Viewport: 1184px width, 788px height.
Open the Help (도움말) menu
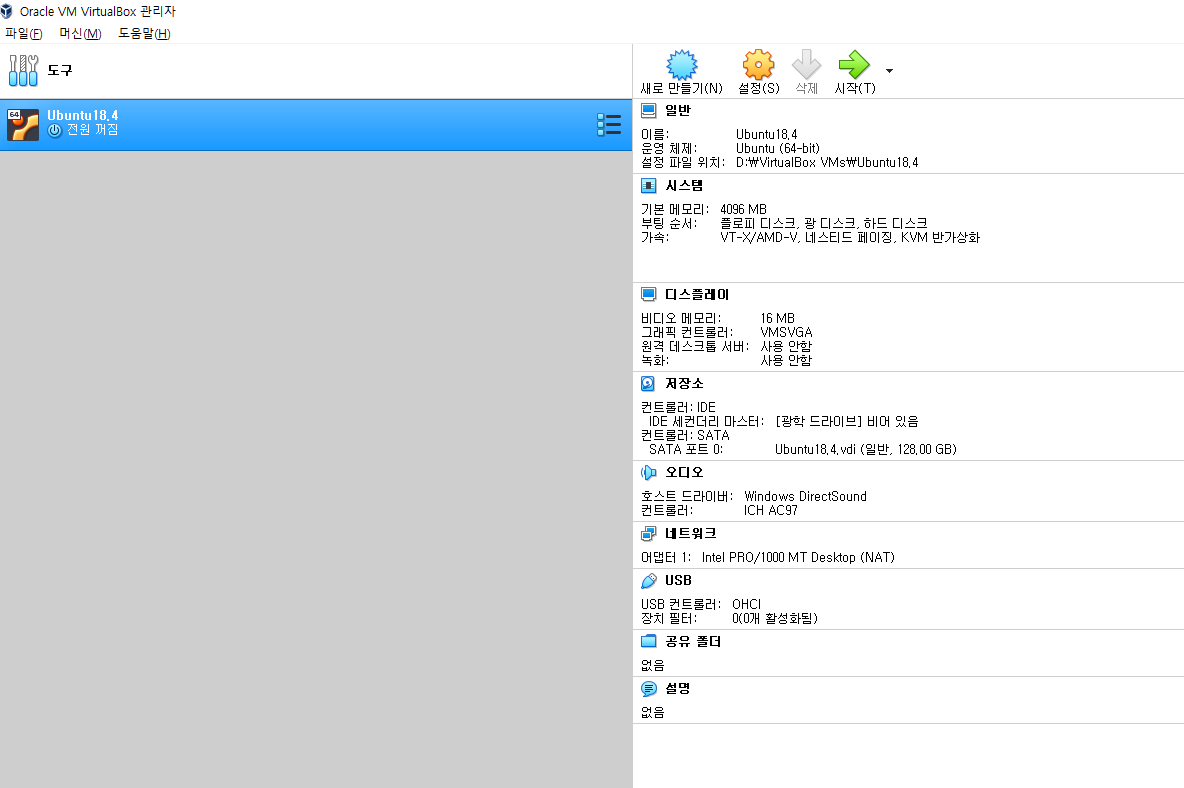point(144,33)
